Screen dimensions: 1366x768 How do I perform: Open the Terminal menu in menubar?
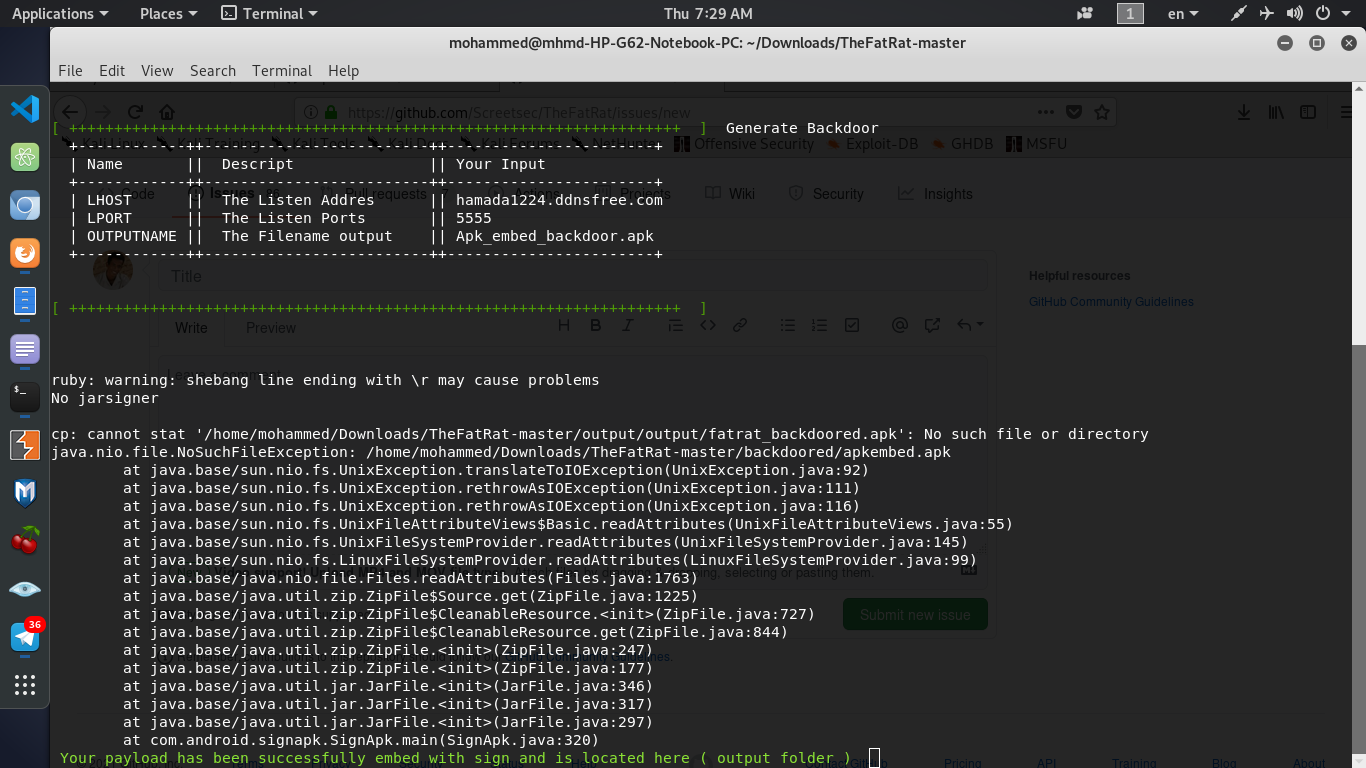click(x=282, y=71)
